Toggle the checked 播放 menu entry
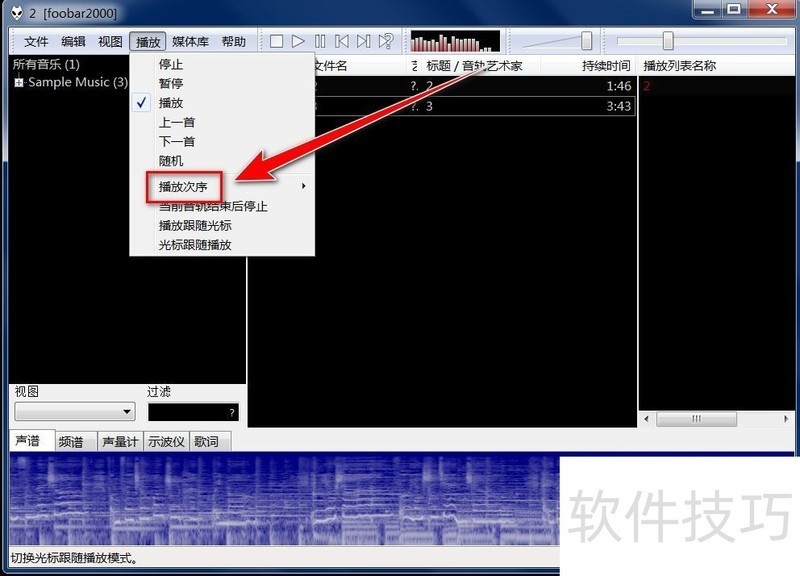The width and height of the screenshot is (800, 576). click(x=222, y=103)
